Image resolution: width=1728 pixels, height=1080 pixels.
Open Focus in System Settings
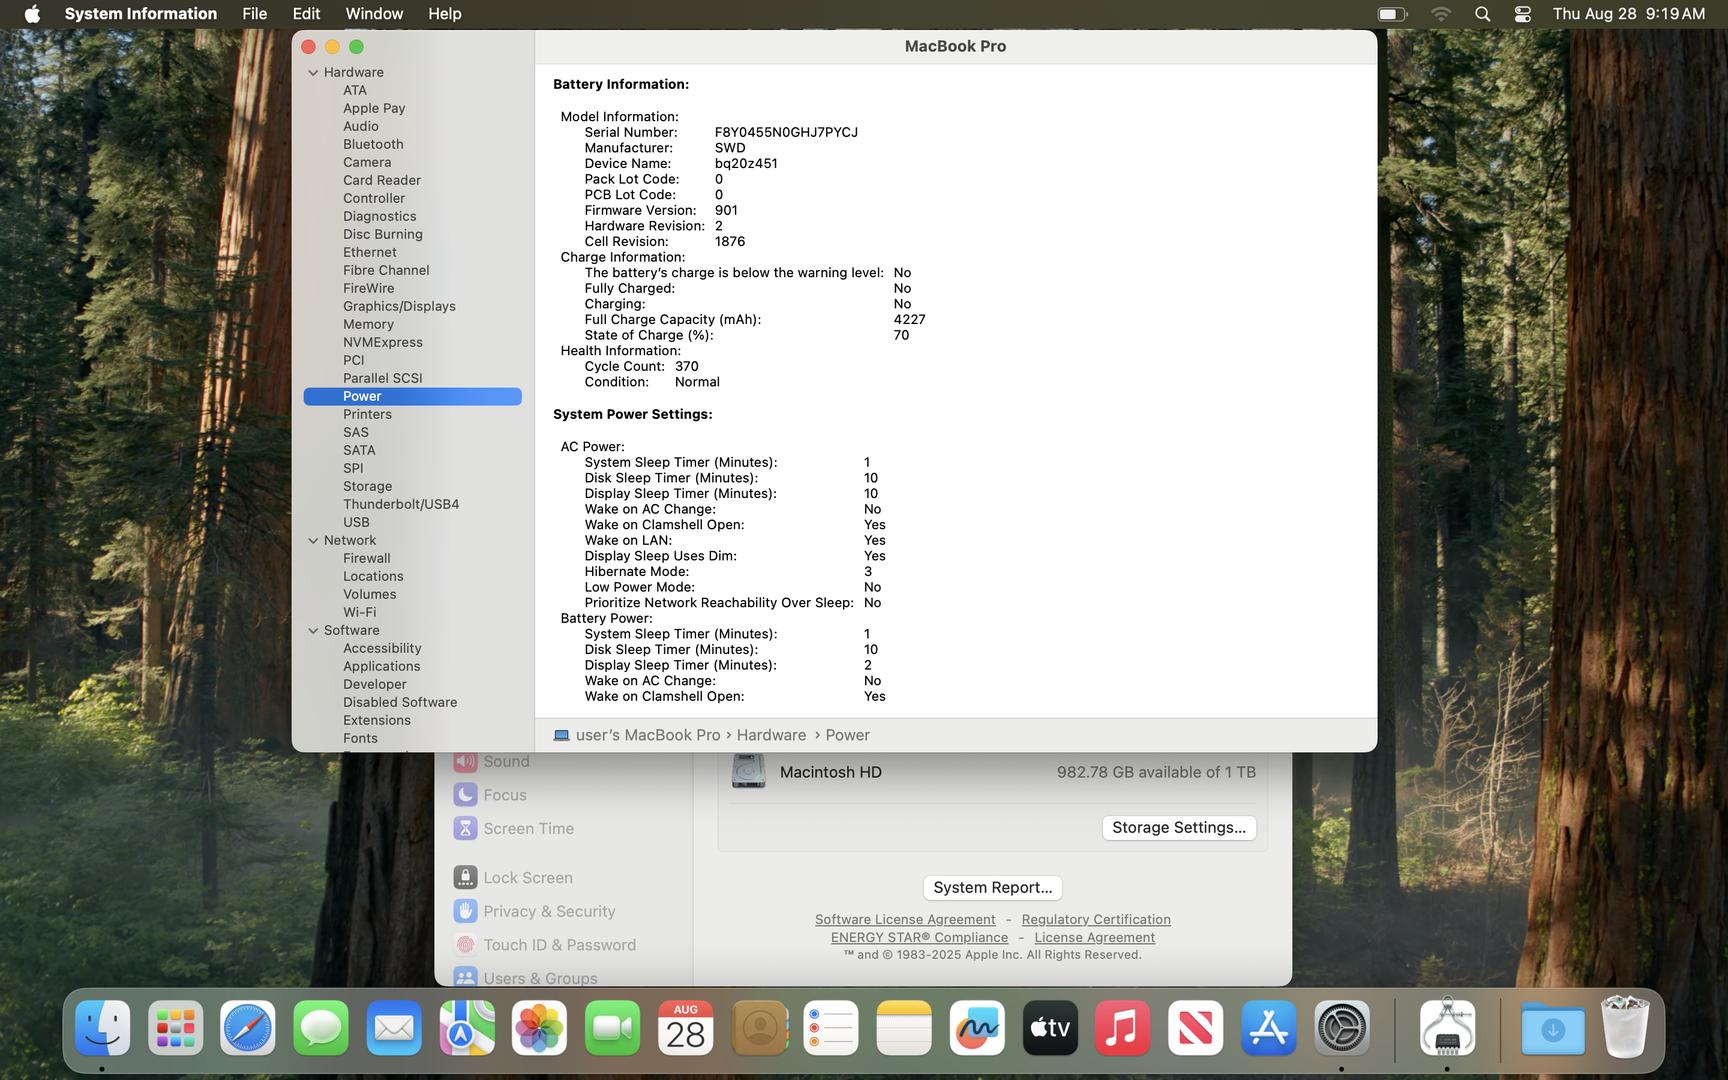coord(504,794)
